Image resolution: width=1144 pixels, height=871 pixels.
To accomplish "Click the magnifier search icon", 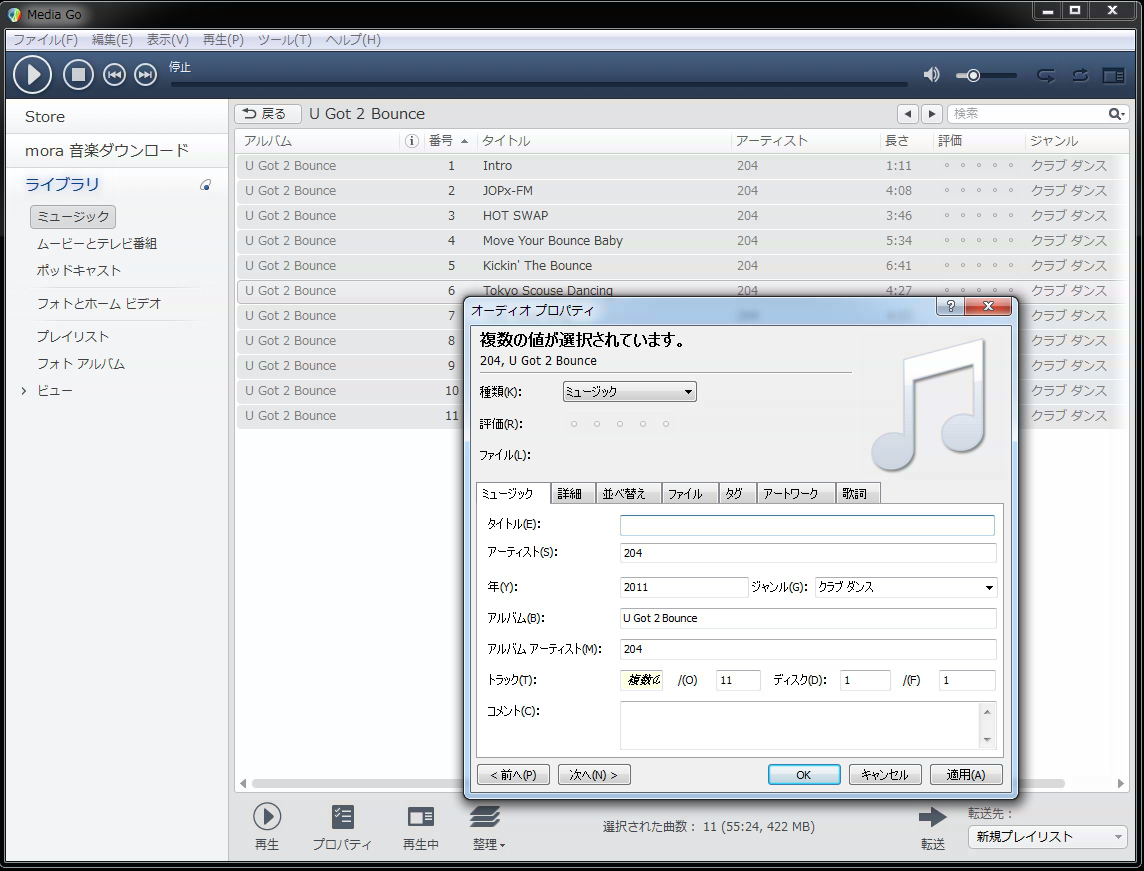I will click(x=1116, y=114).
